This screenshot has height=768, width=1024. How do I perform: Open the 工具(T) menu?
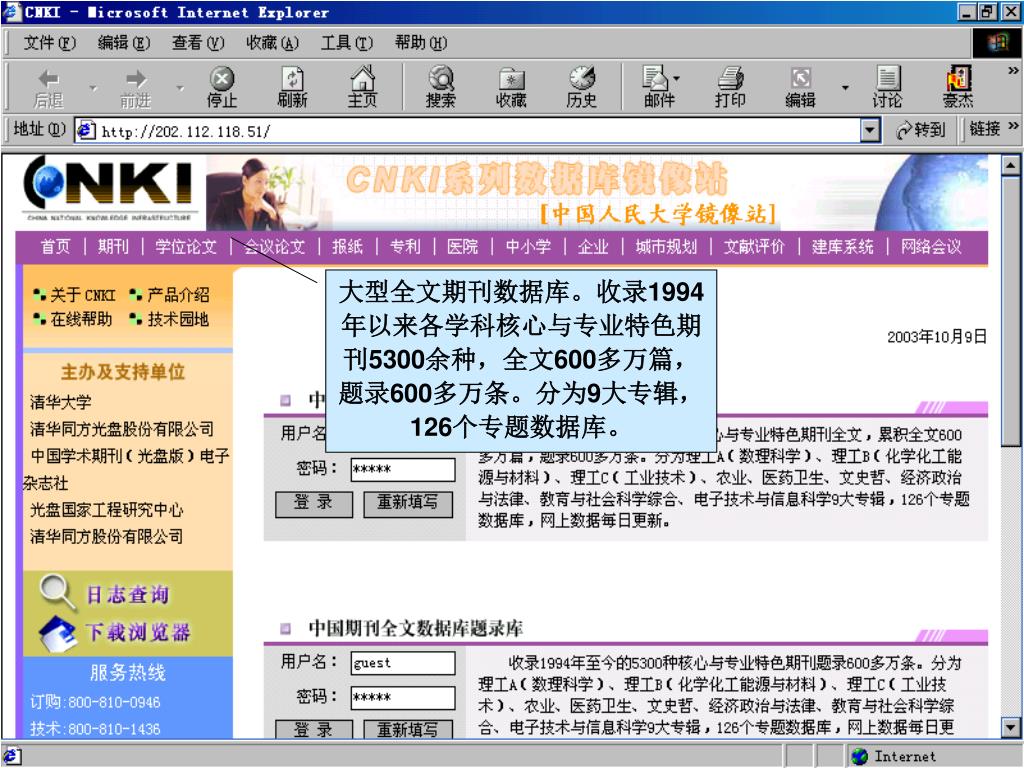coord(346,43)
